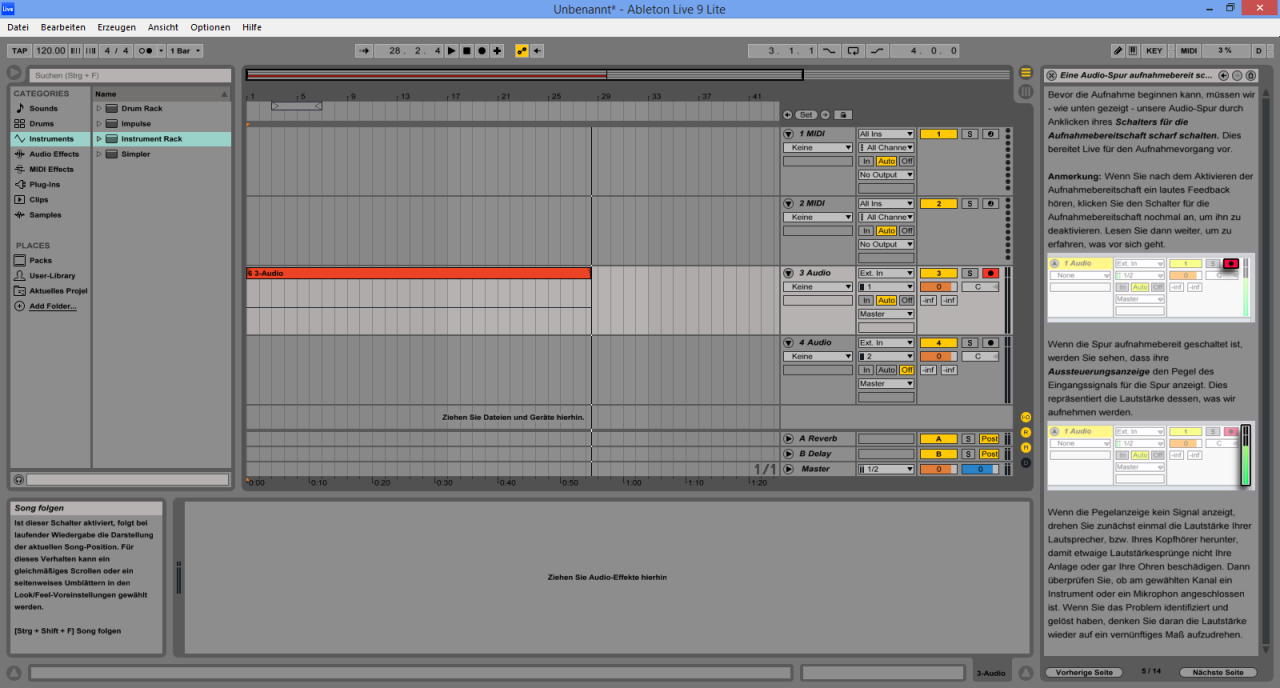Disarm the red record button on 3 Audio

pos(990,273)
